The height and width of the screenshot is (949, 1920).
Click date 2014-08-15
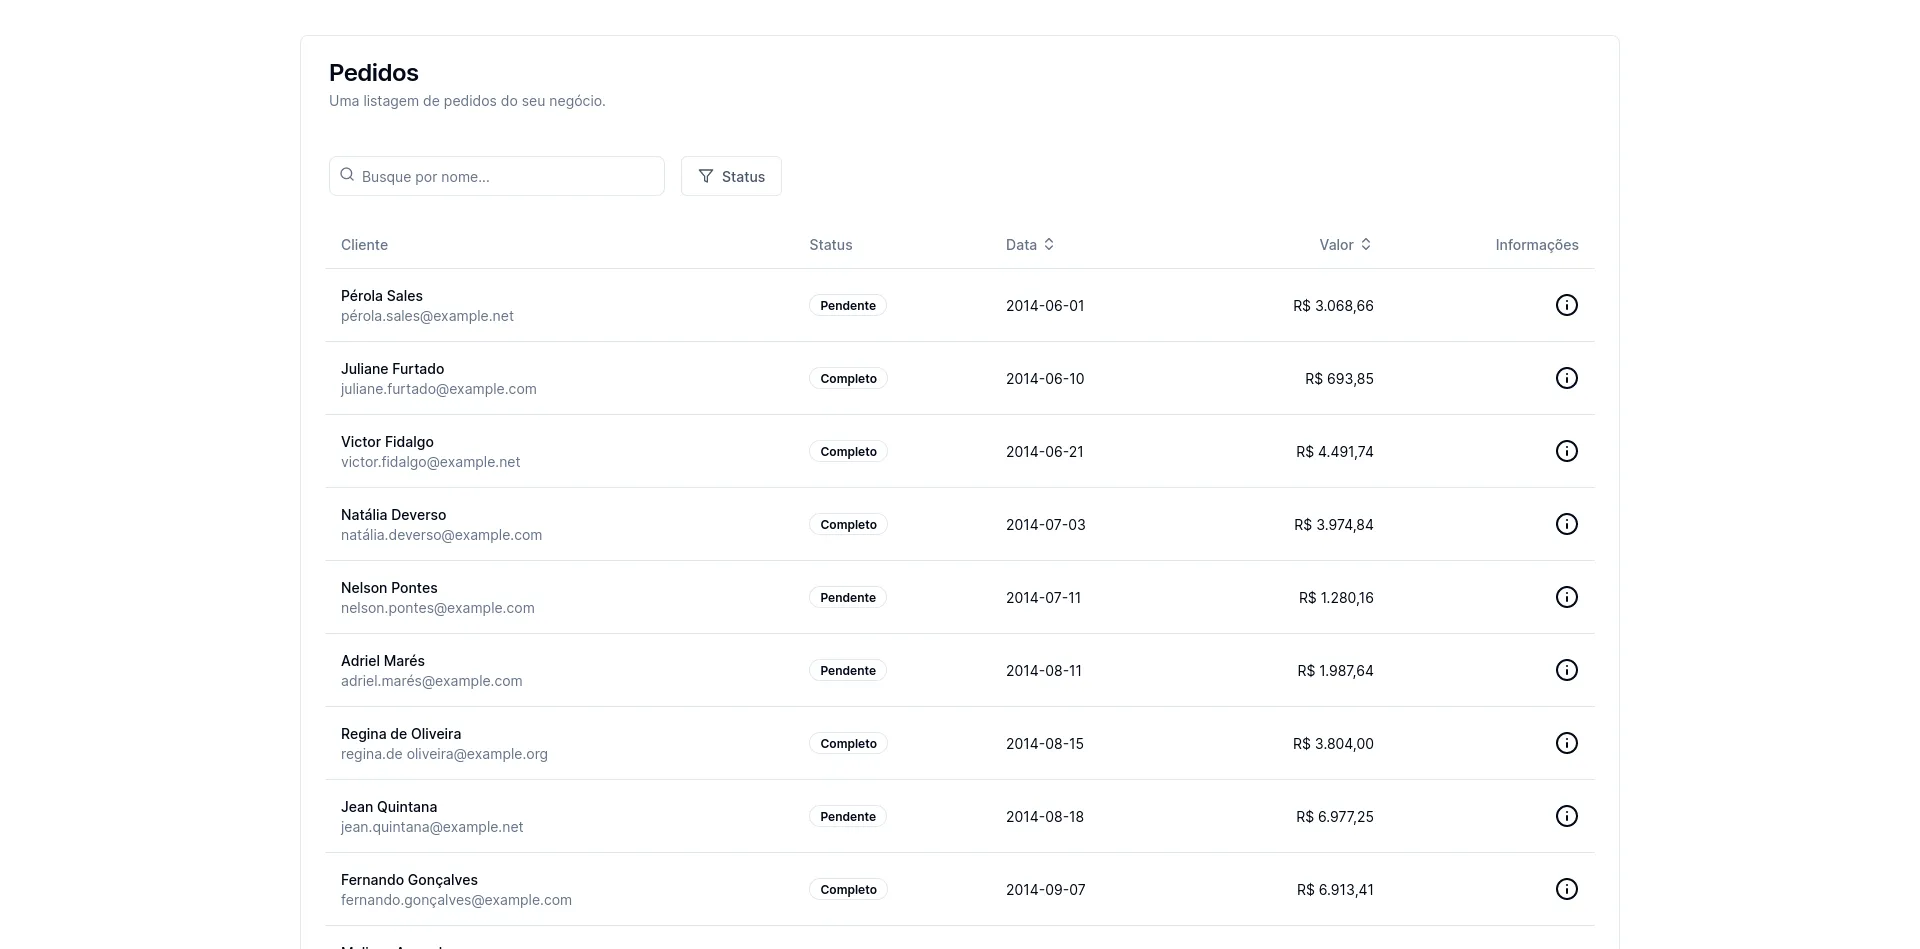pyautogui.click(x=1045, y=744)
